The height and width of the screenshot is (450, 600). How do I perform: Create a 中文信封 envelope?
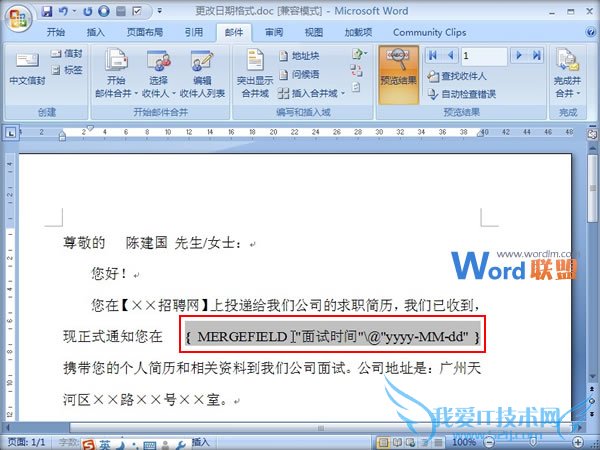(27, 68)
